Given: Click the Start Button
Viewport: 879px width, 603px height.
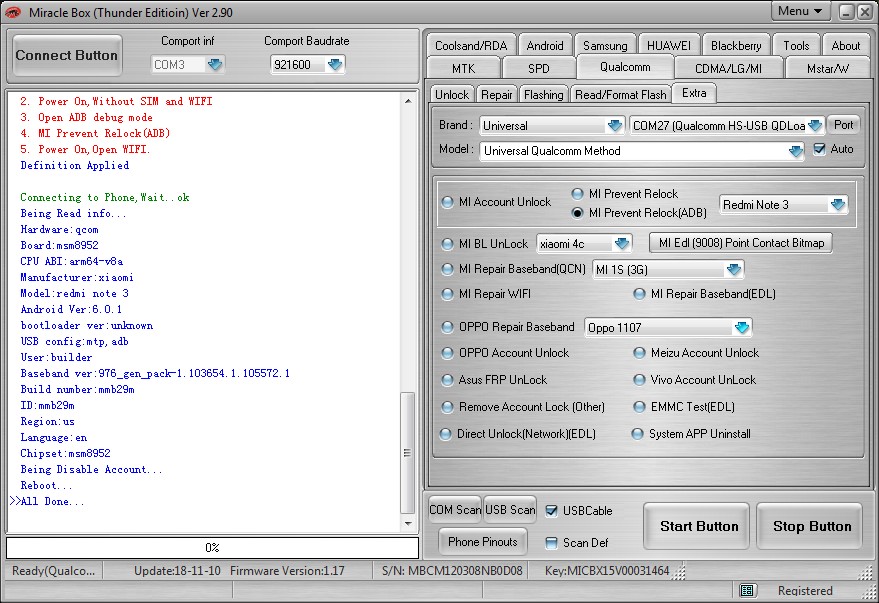Looking at the screenshot, I should click(x=697, y=526).
